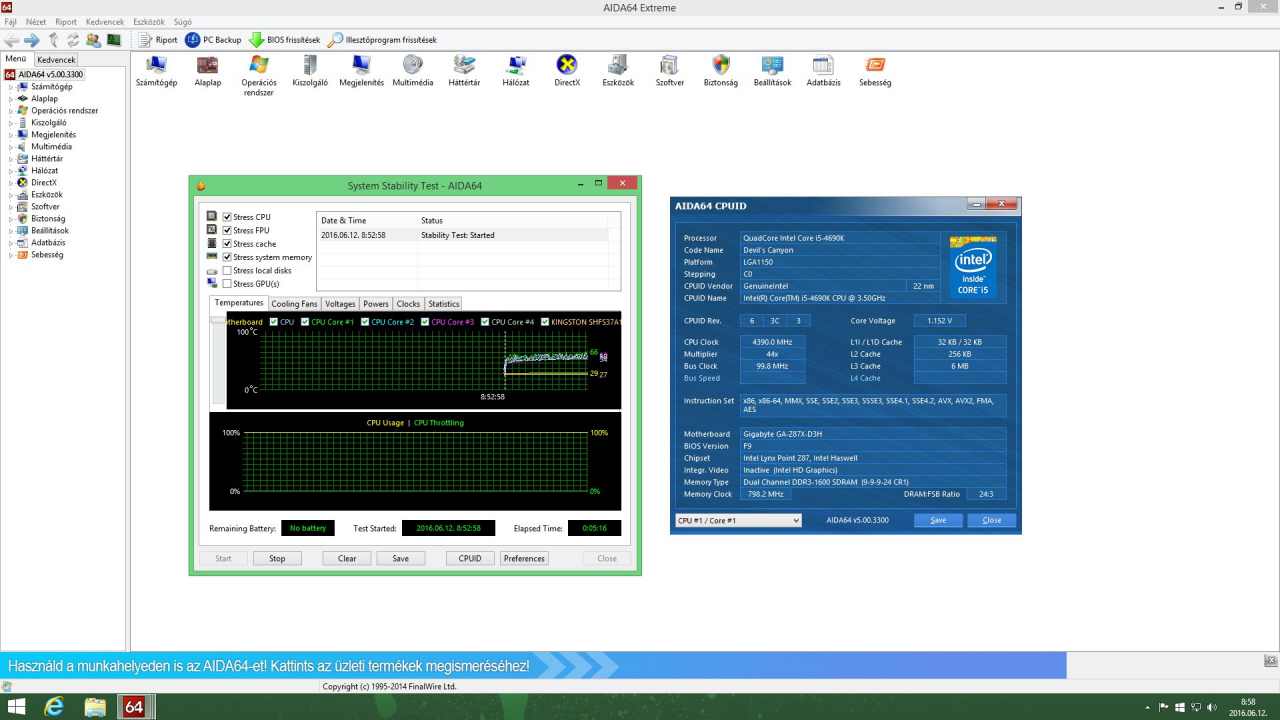Image resolution: width=1280 pixels, height=720 pixels.
Task: Expand the Számítógép tree node
Action: click(11, 87)
